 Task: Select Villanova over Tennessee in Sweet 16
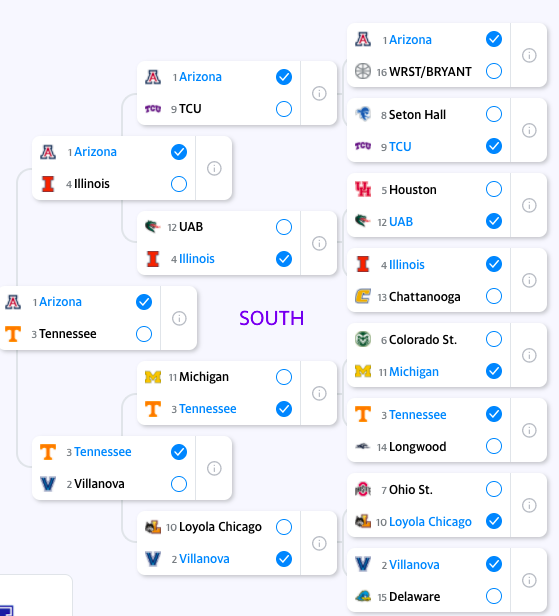coord(179,484)
